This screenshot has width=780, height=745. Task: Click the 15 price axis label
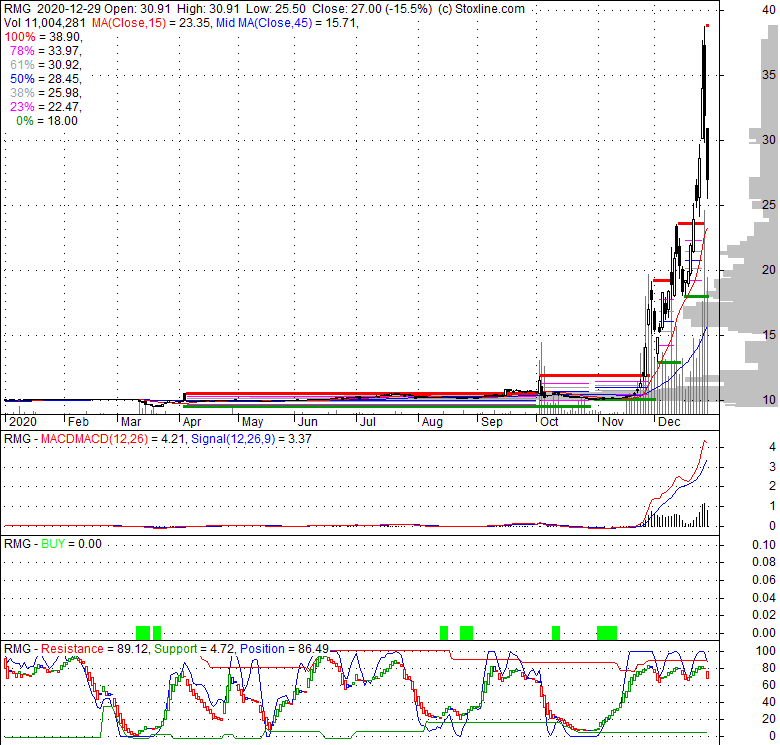pos(769,335)
